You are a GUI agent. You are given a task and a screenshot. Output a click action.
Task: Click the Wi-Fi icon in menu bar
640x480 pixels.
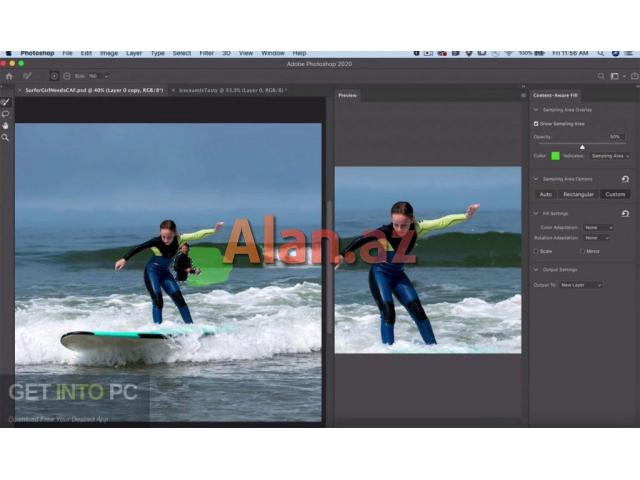(509, 53)
